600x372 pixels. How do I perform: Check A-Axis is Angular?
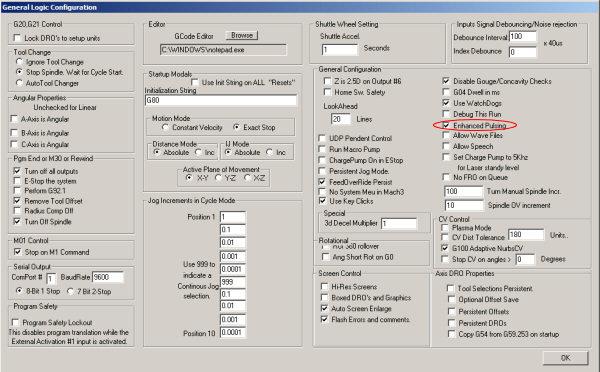(x=15, y=119)
